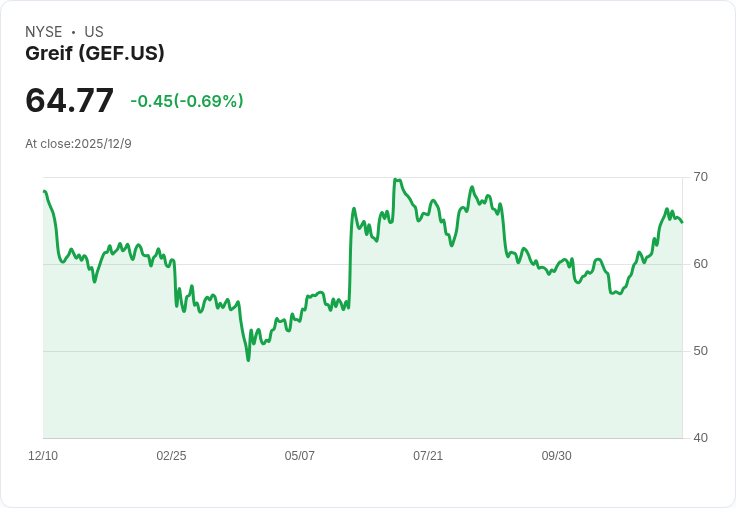Click the At close 2025/12/9 text
Screen dimensions: 736x508
[78, 143]
